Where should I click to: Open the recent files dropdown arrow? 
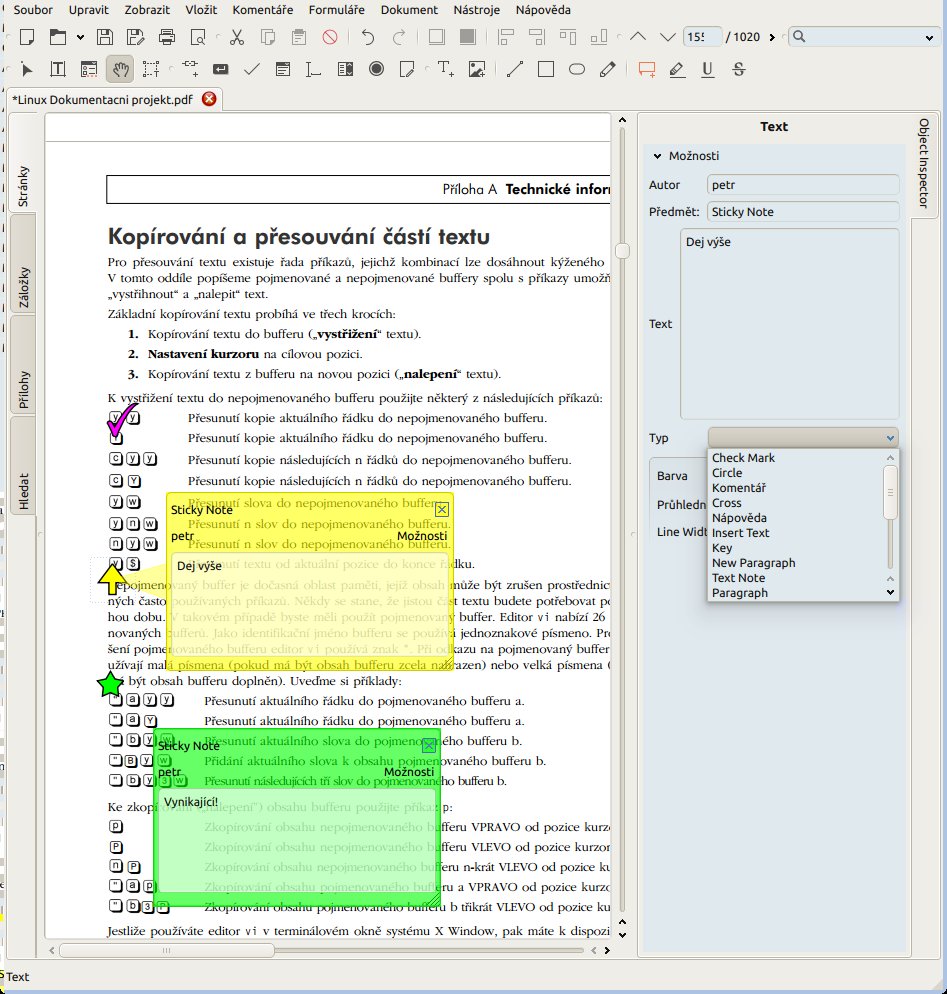coord(81,37)
